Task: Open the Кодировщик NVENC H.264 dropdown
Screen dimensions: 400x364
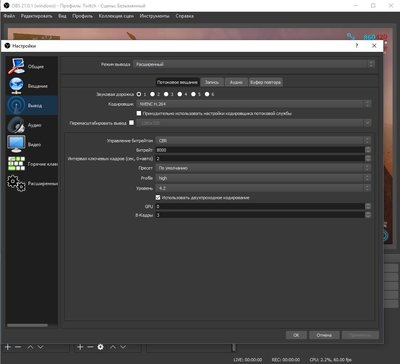Action: [253, 104]
